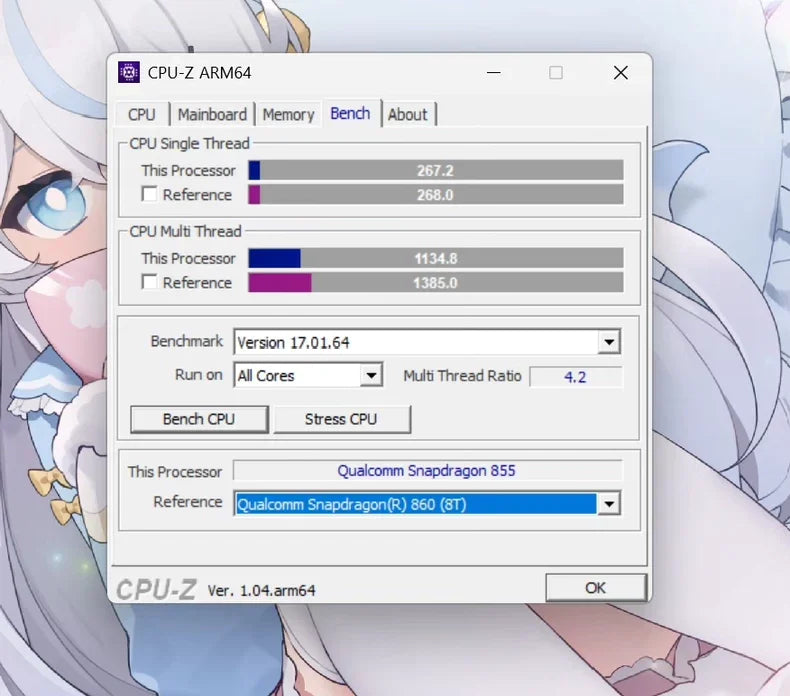Click single thread Reference bar 268.0
This screenshot has width=790, height=696.
pyautogui.click(x=436, y=195)
